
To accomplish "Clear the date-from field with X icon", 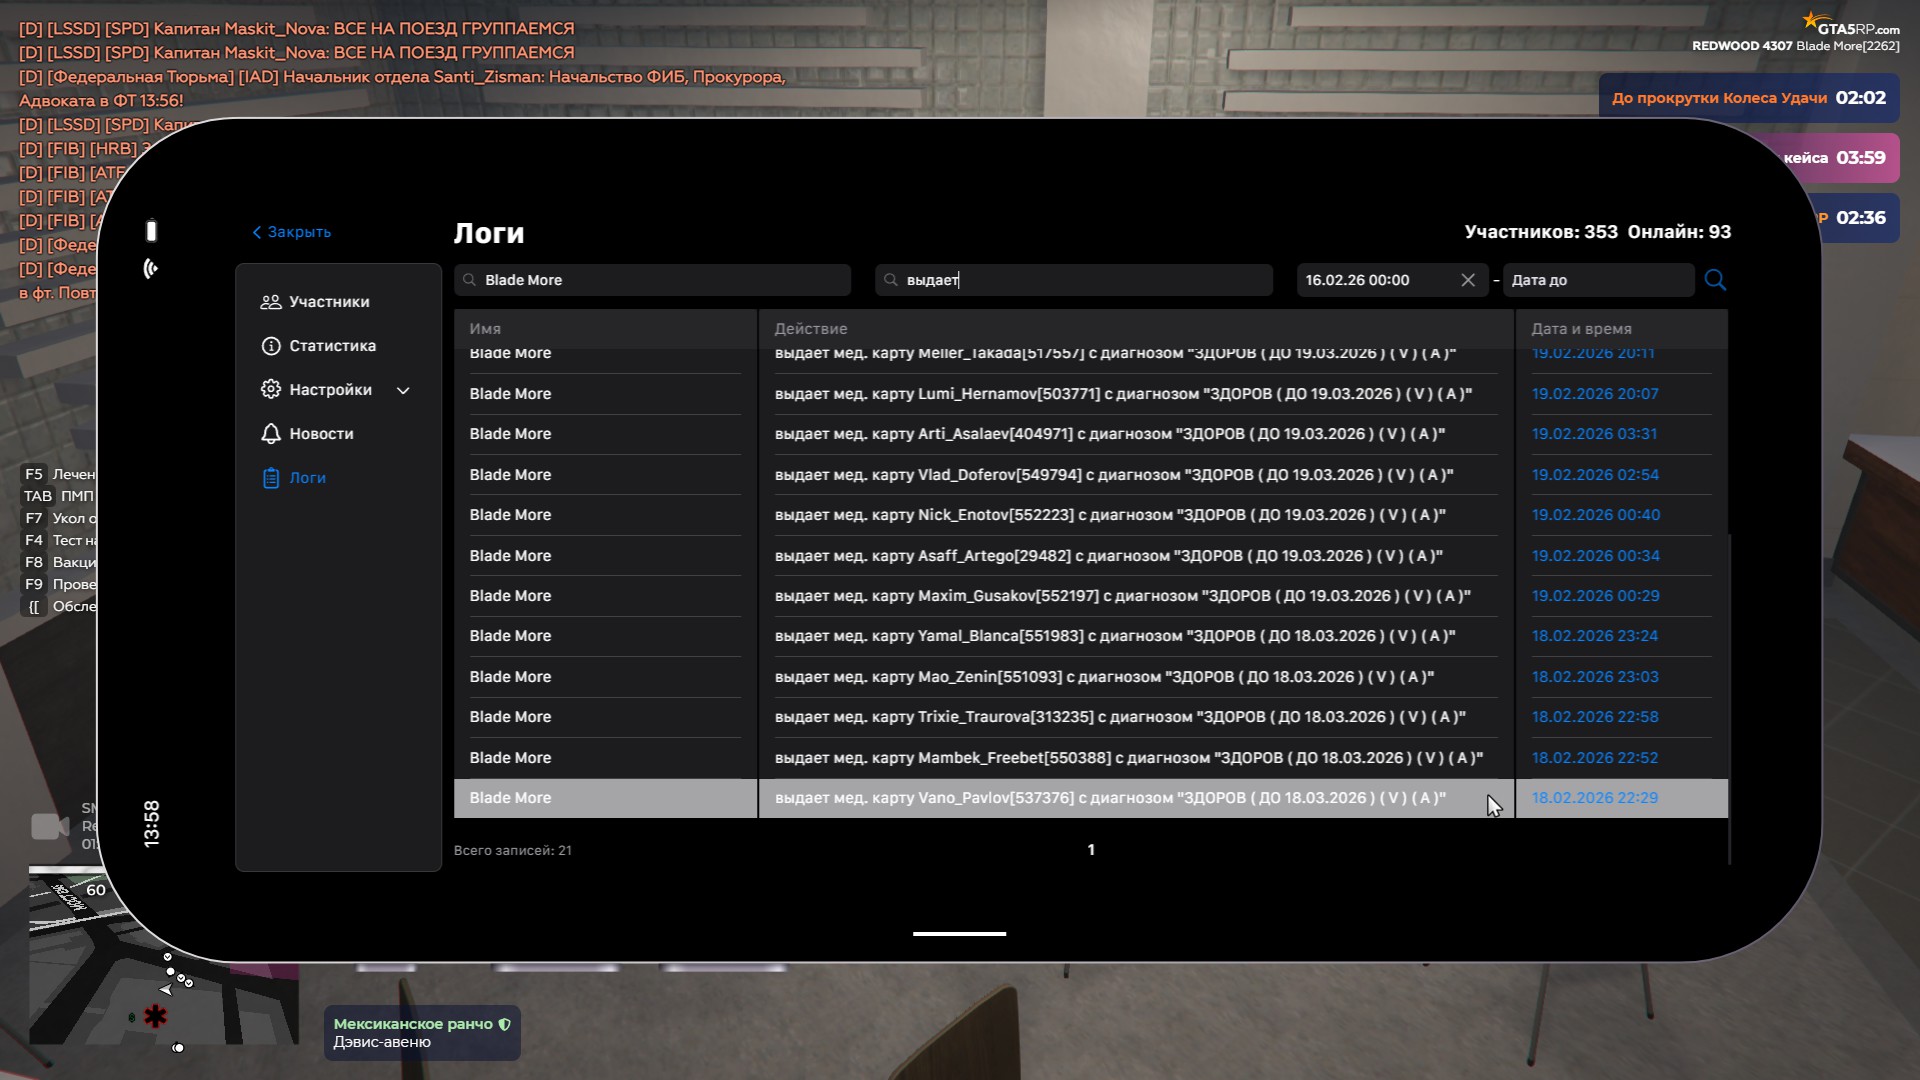I will click(x=1467, y=280).
